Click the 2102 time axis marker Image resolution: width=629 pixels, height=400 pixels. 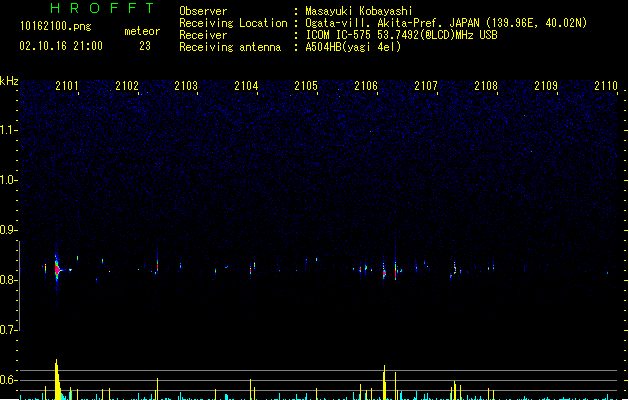point(127,86)
